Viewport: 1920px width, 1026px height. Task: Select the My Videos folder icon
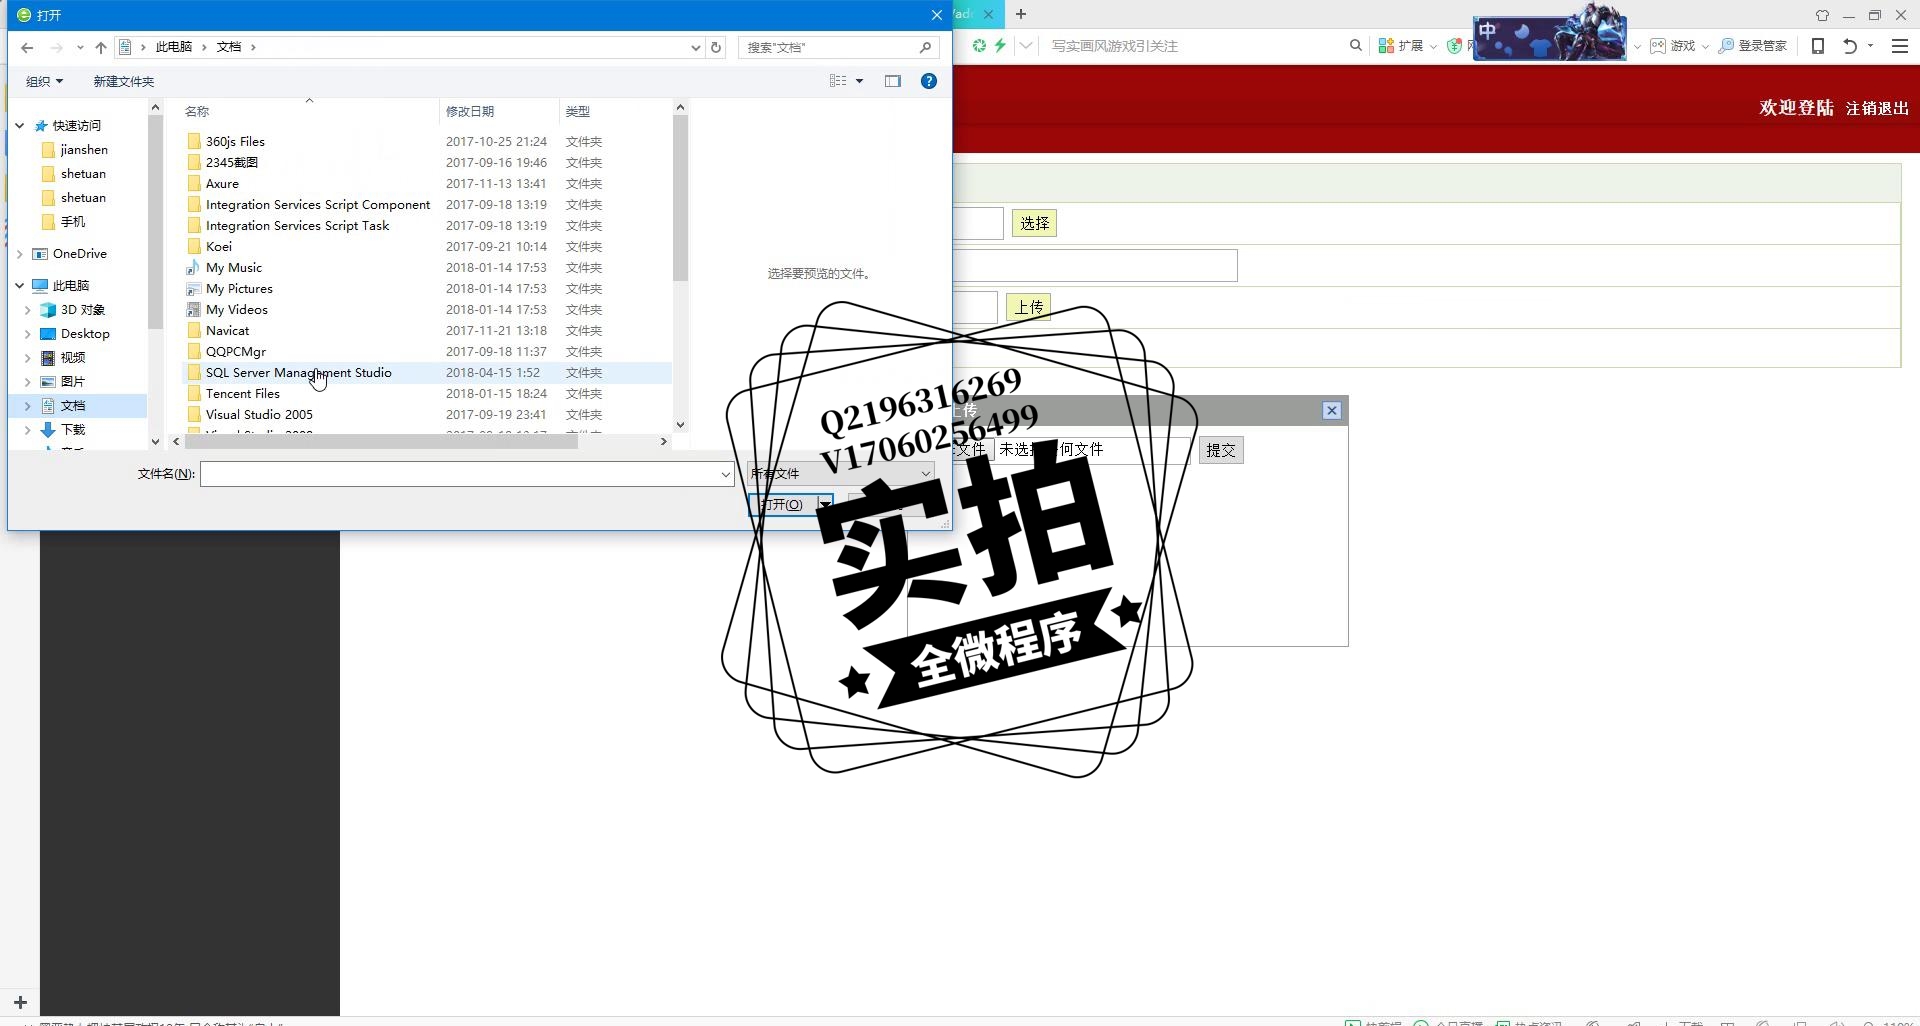[193, 309]
